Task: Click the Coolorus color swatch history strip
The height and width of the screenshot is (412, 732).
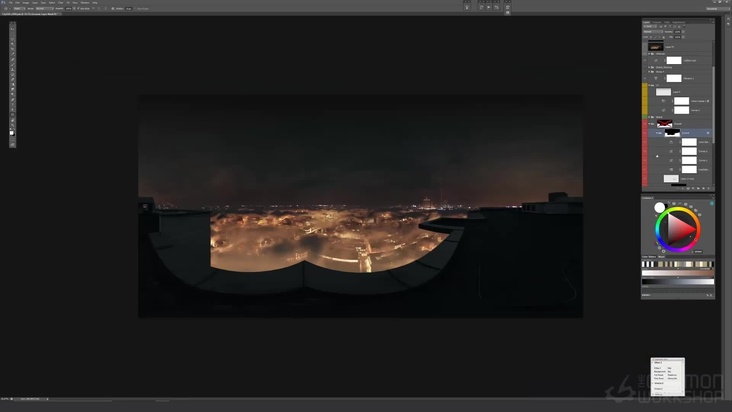Action: click(x=677, y=264)
